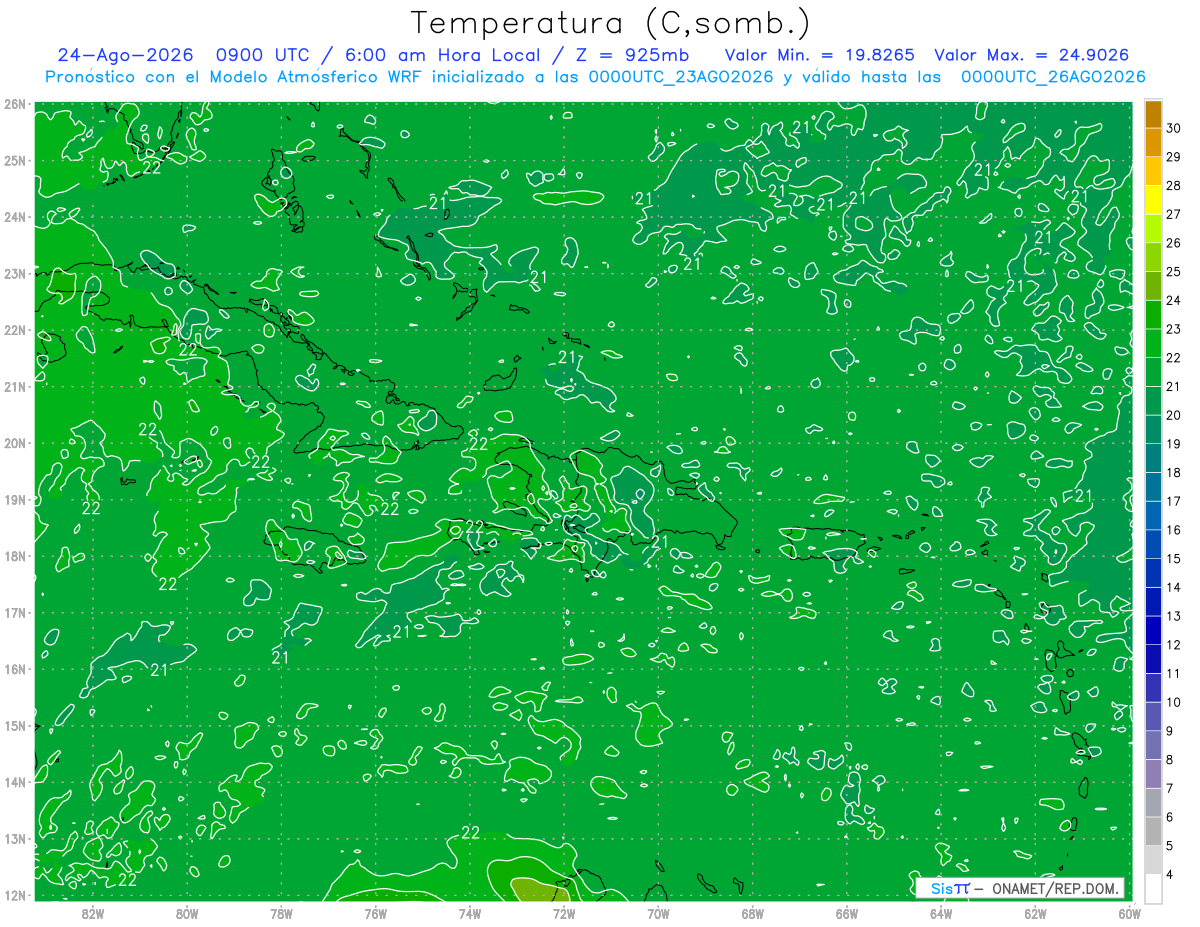Screen dimensions: 1200x927
Task: Click the "20N" latitude label
Action: [x=14, y=443]
